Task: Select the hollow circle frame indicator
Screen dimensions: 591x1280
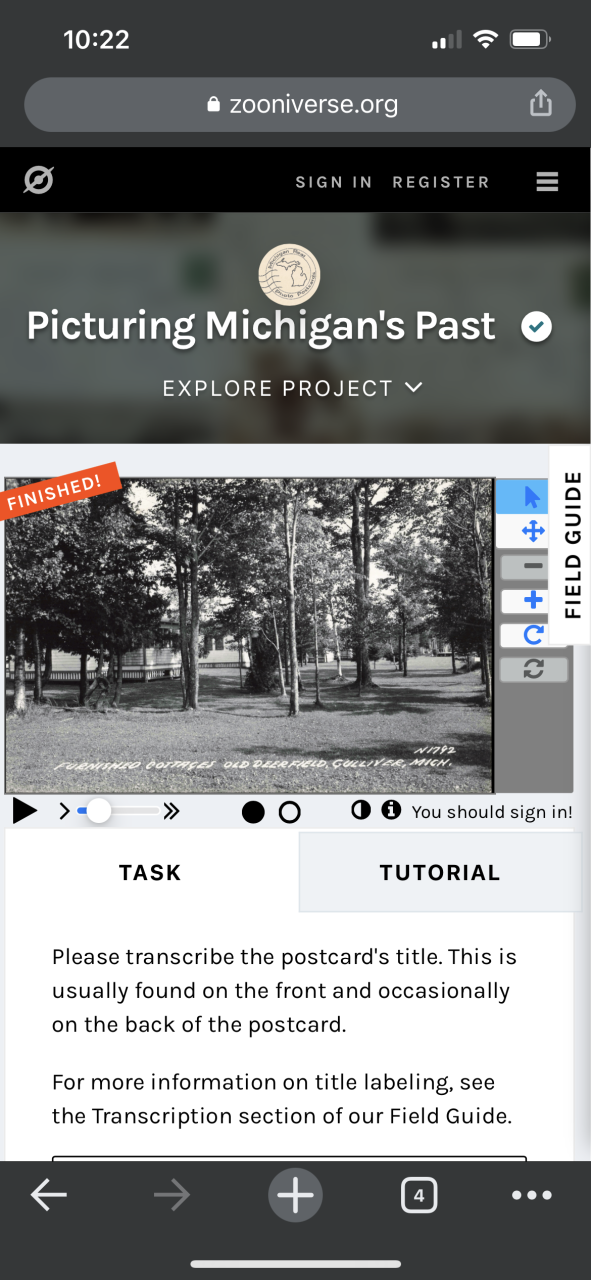Action: coord(289,812)
